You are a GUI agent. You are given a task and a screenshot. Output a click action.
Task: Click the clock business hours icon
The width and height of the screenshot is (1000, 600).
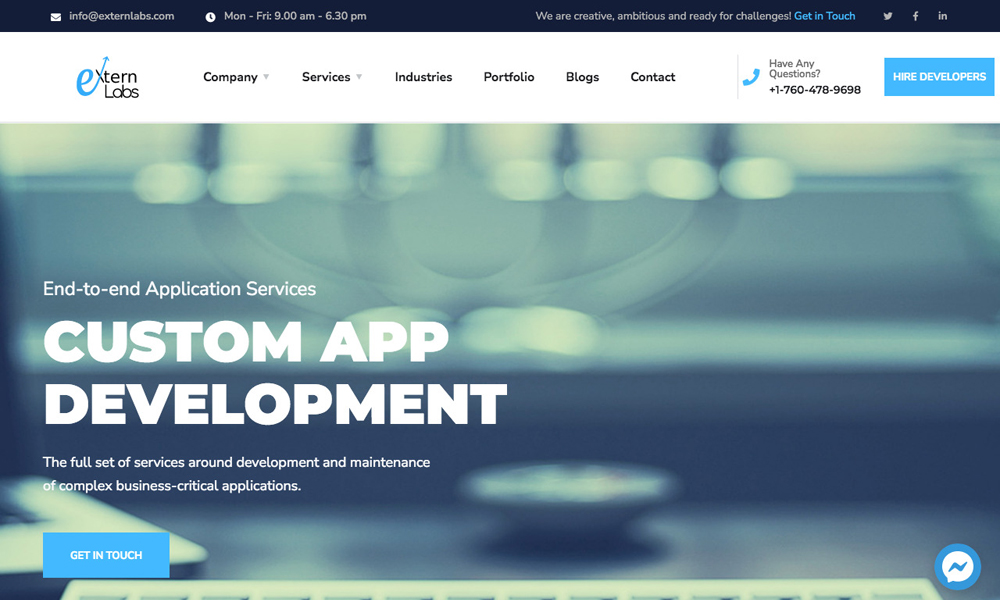210,17
